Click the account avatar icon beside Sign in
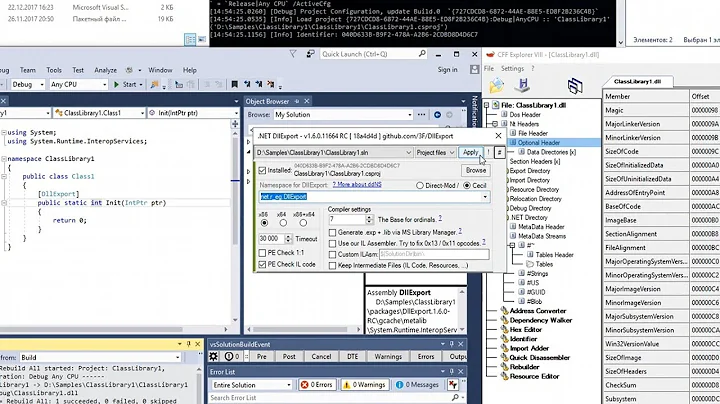 click(x=474, y=69)
